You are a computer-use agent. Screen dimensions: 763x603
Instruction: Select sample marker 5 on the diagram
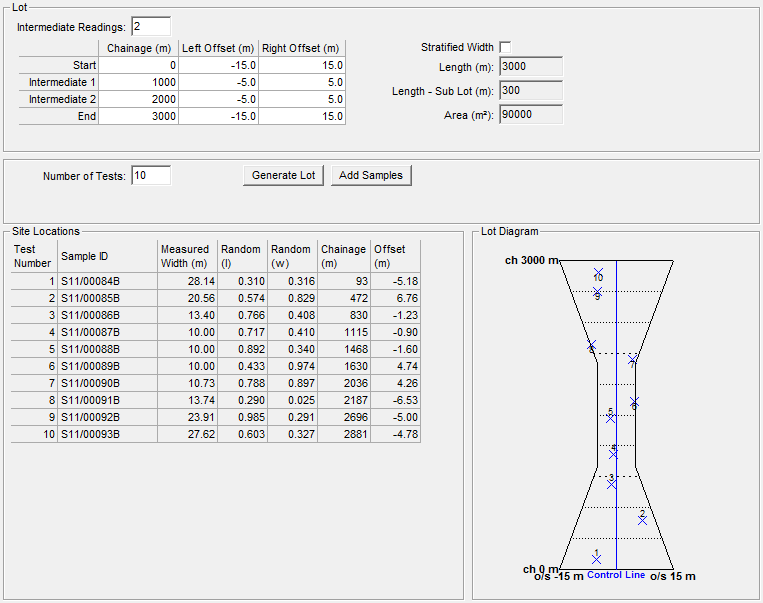pos(611,418)
